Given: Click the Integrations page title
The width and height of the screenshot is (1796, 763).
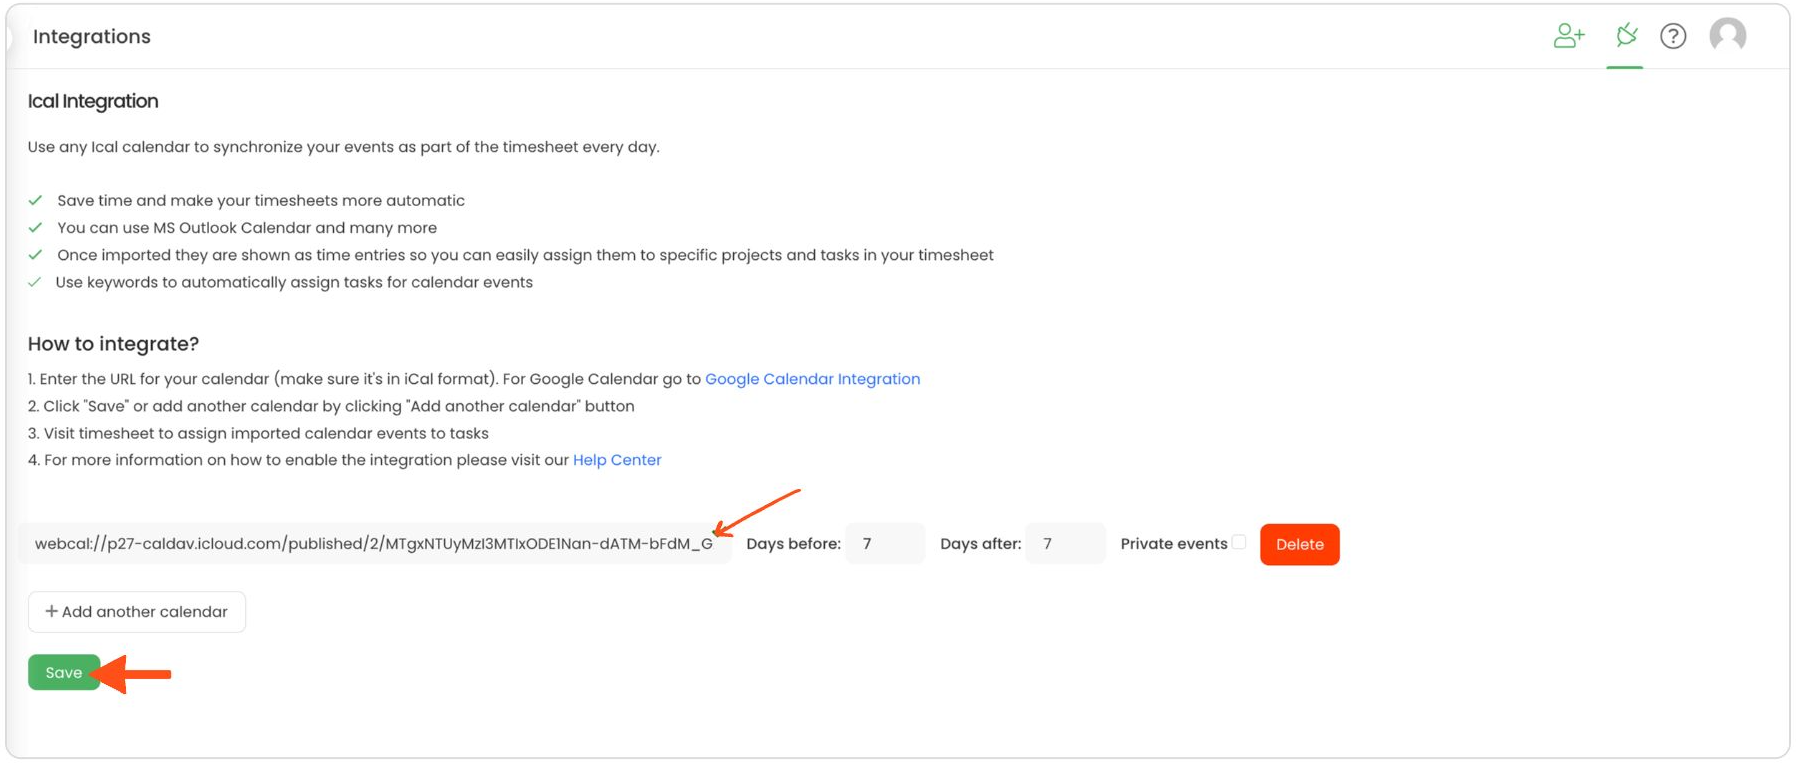Looking at the screenshot, I should coord(92,37).
